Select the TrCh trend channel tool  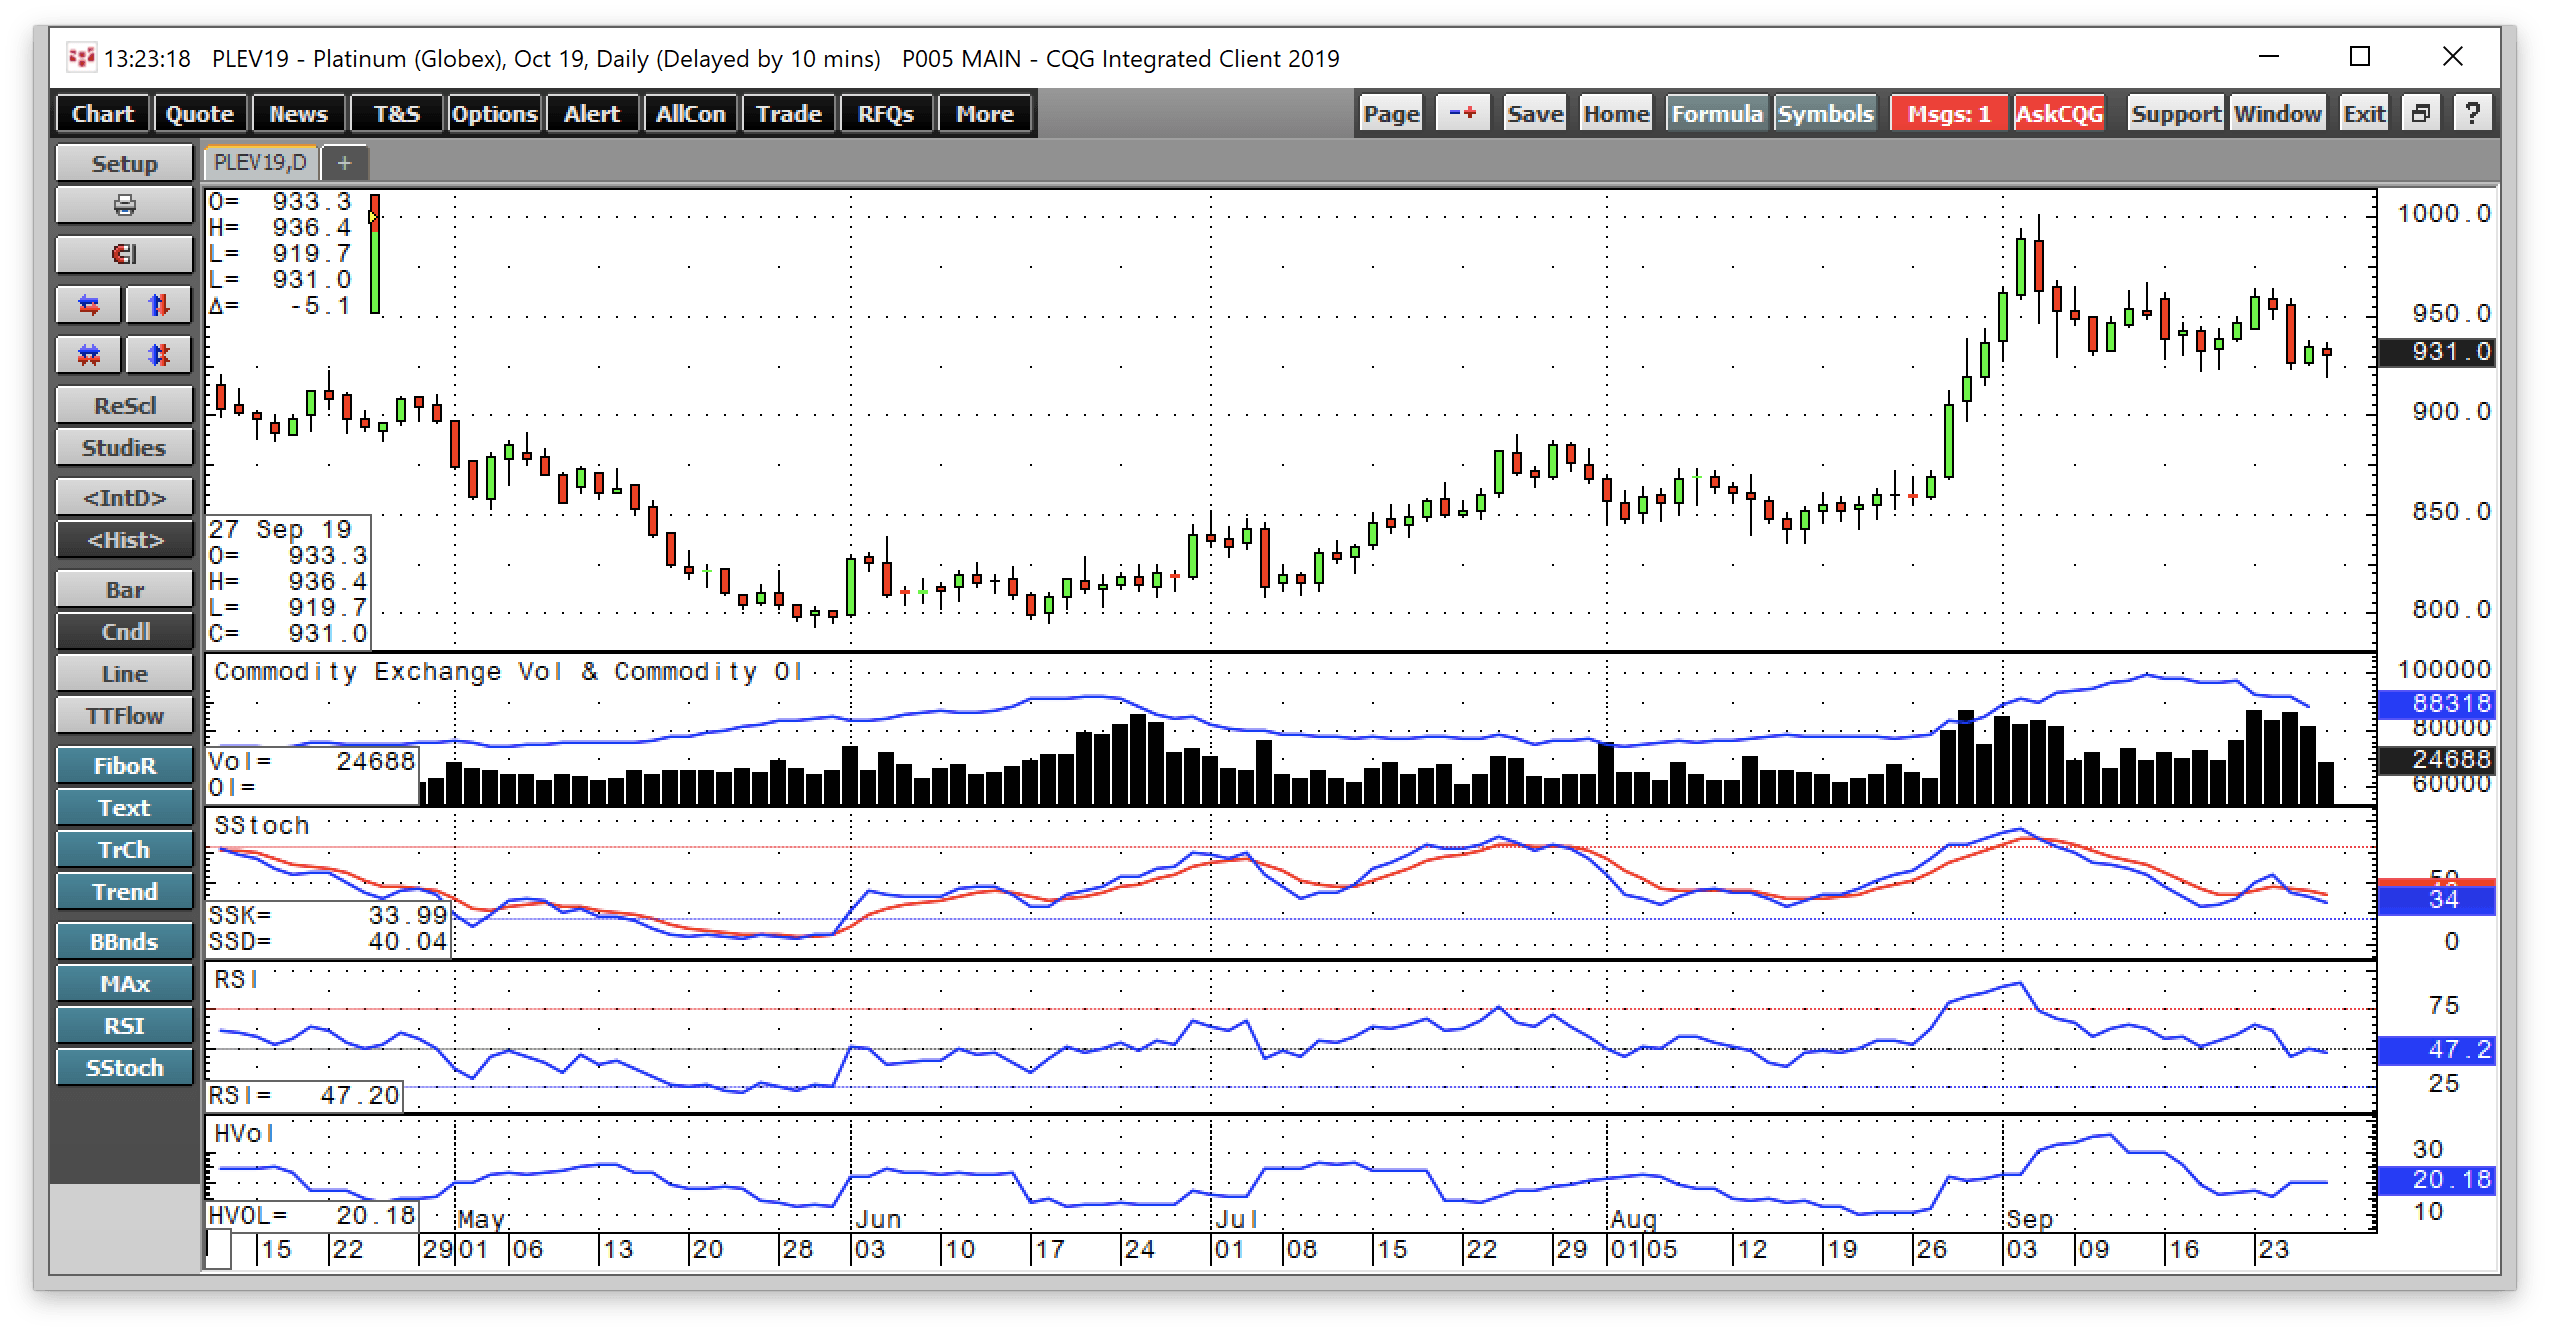coord(124,850)
